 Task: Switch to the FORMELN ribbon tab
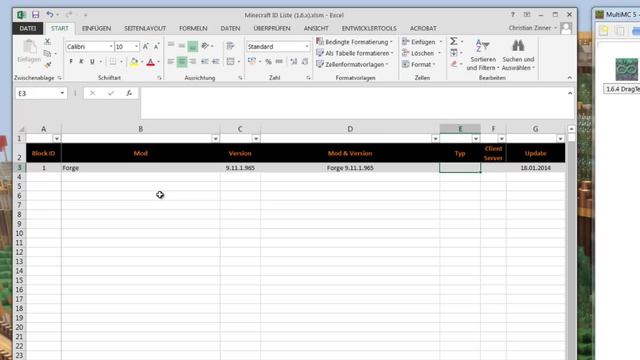coord(193,28)
